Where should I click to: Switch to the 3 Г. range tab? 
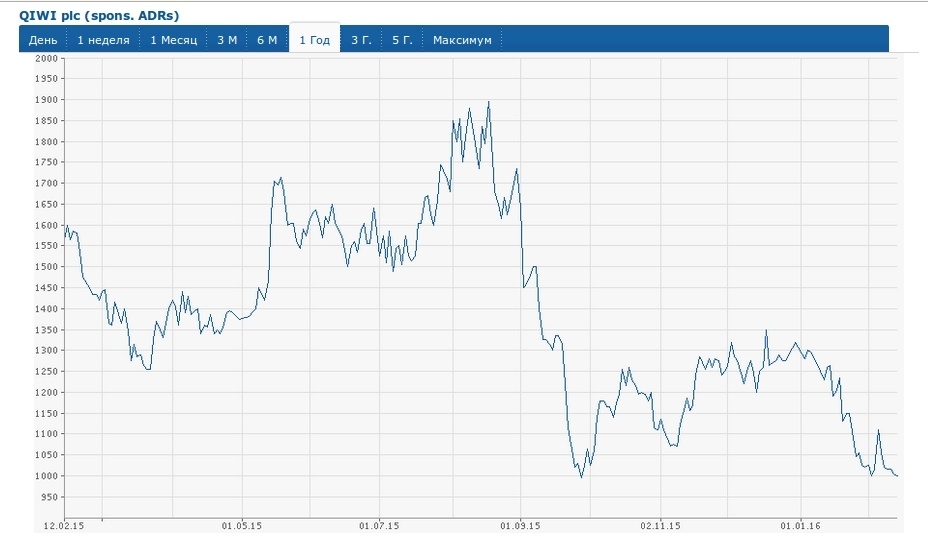[361, 40]
